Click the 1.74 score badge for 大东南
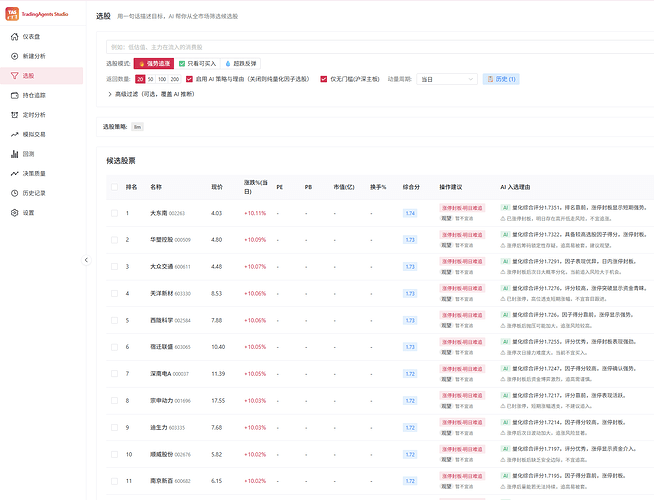The width and height of the screenshot is (654, 500). point(410,213)
